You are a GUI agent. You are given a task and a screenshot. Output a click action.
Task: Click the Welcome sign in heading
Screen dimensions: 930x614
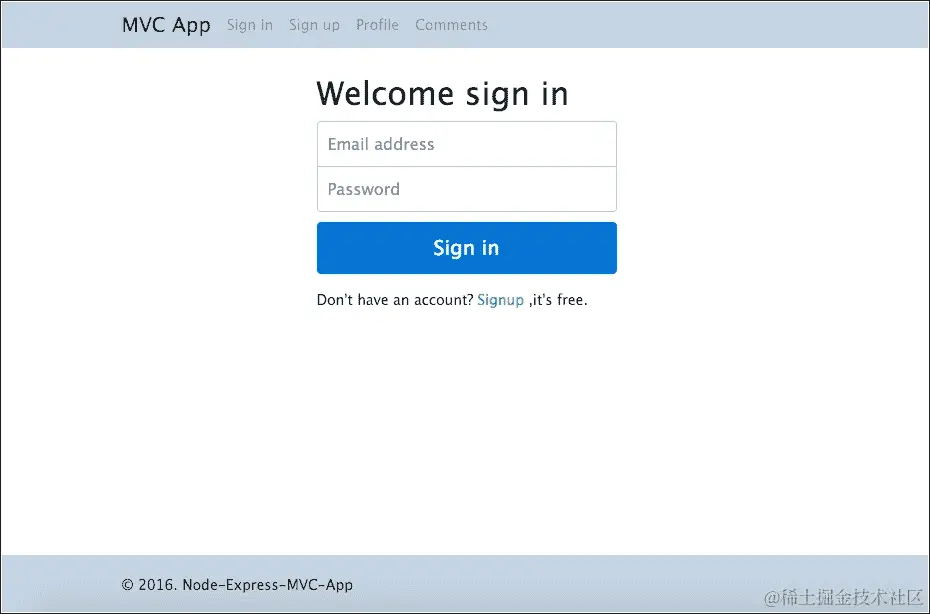click(442, 94)
